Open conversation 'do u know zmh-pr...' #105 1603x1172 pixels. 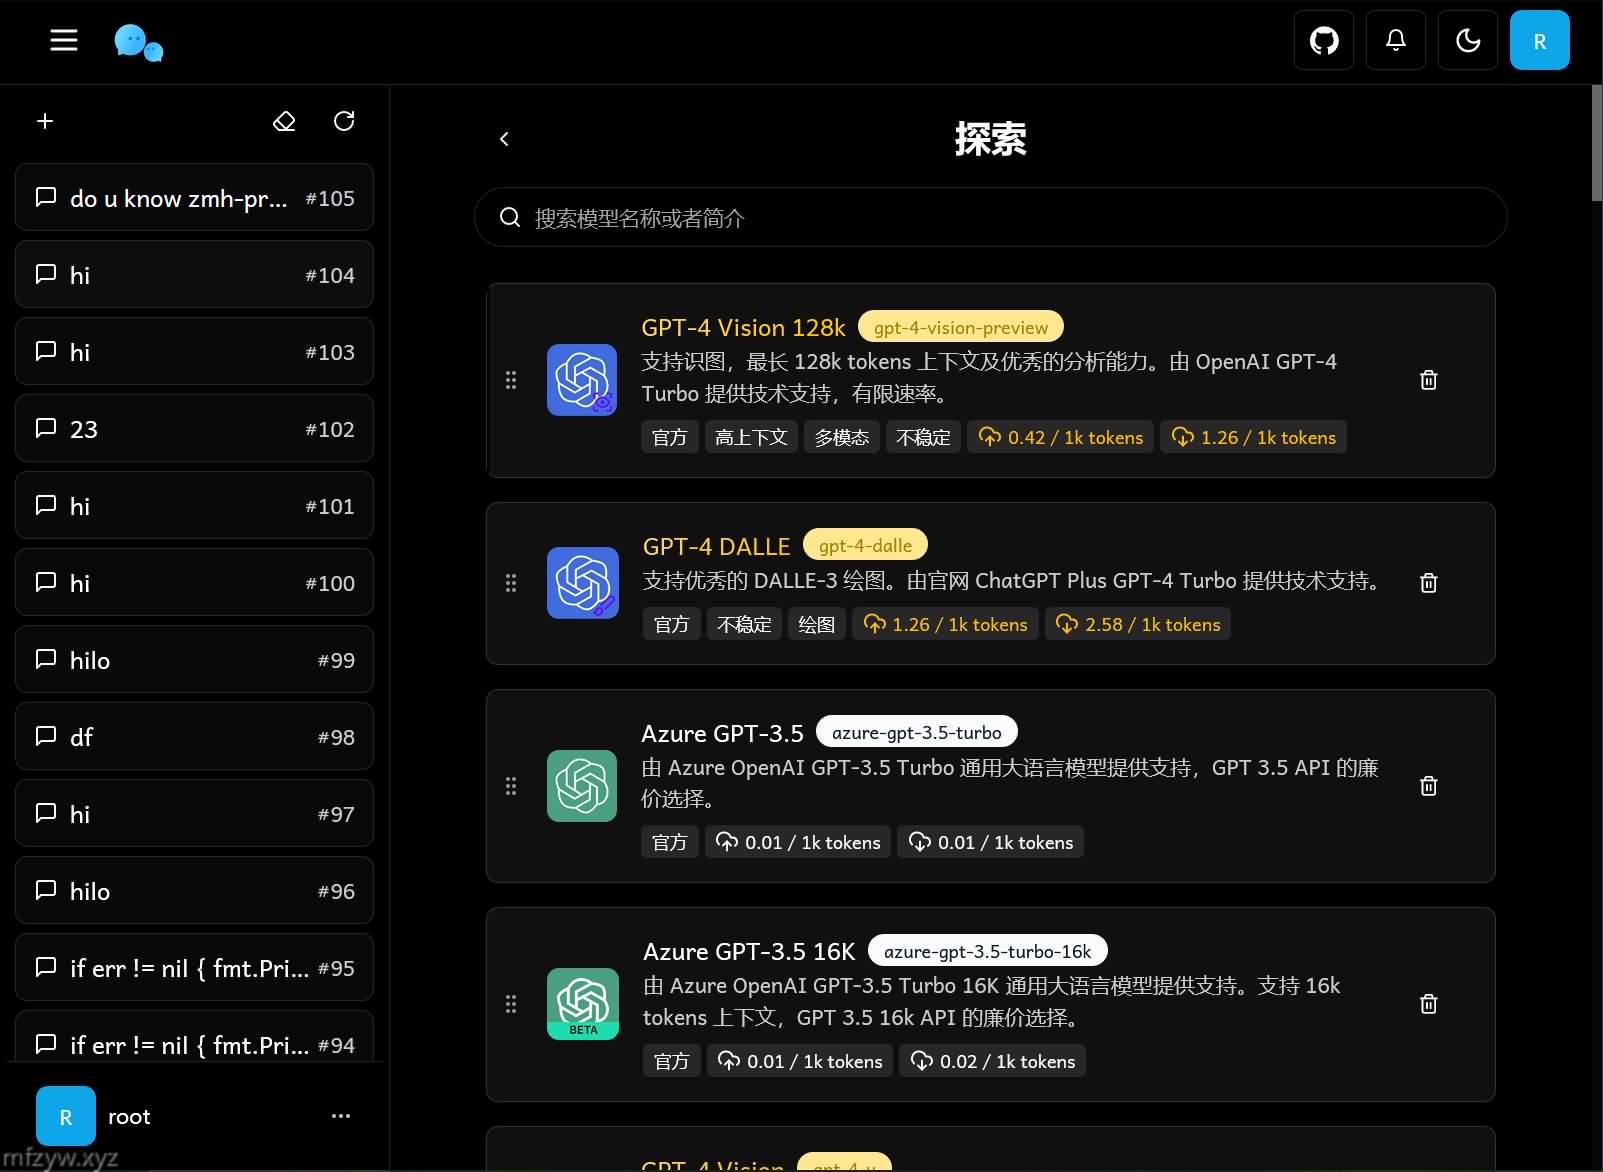coord(194,198)
